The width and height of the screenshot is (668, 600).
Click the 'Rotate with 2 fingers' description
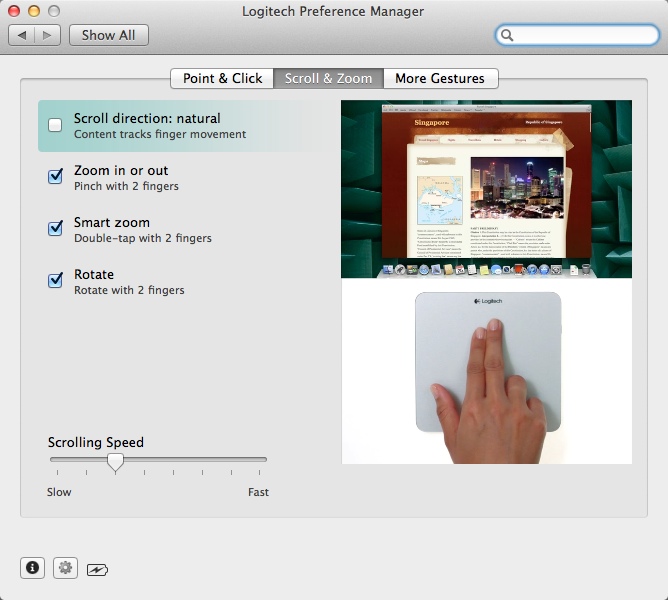pos(129,290)
